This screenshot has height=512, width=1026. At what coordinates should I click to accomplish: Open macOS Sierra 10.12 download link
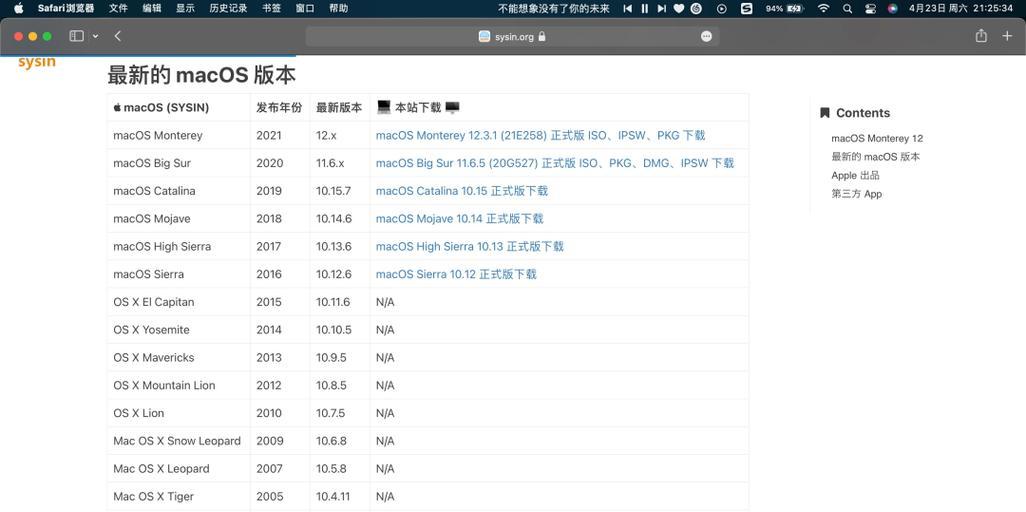(x=456, y=274)
